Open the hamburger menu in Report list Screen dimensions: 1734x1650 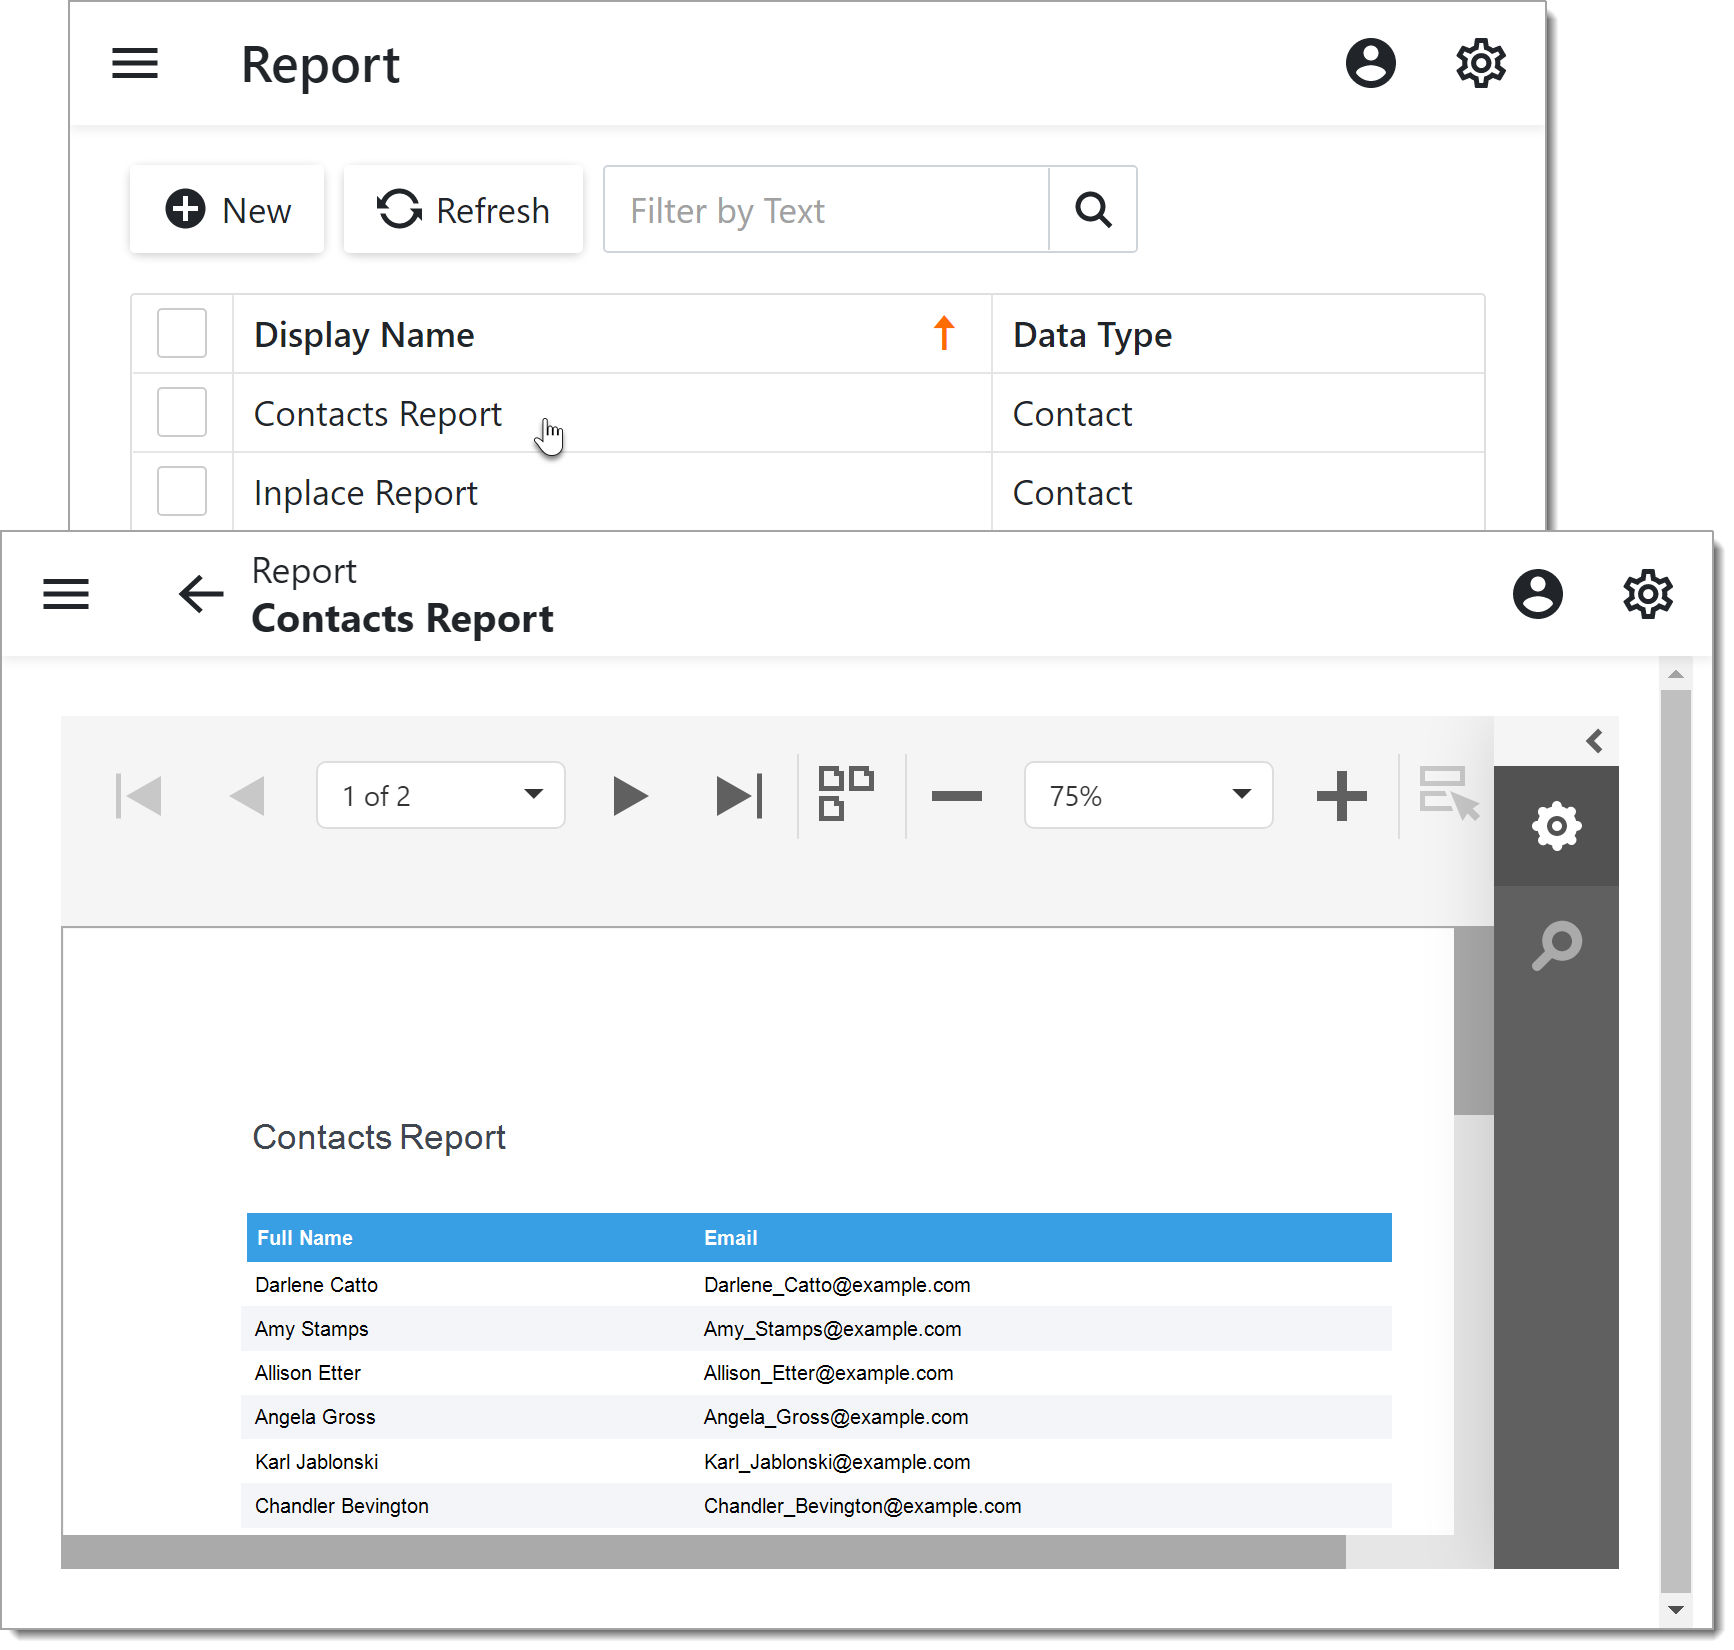point(135,64)
